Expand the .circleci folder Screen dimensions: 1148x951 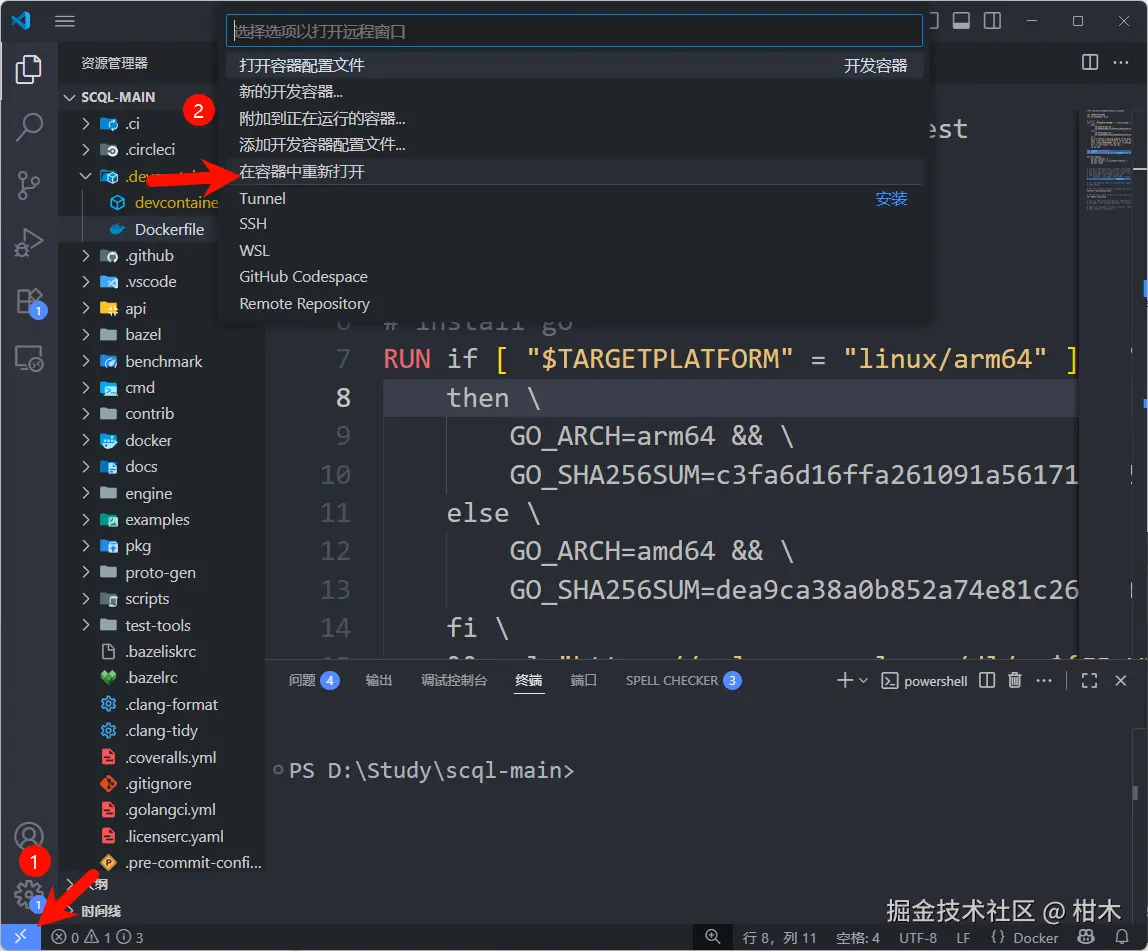86,149
